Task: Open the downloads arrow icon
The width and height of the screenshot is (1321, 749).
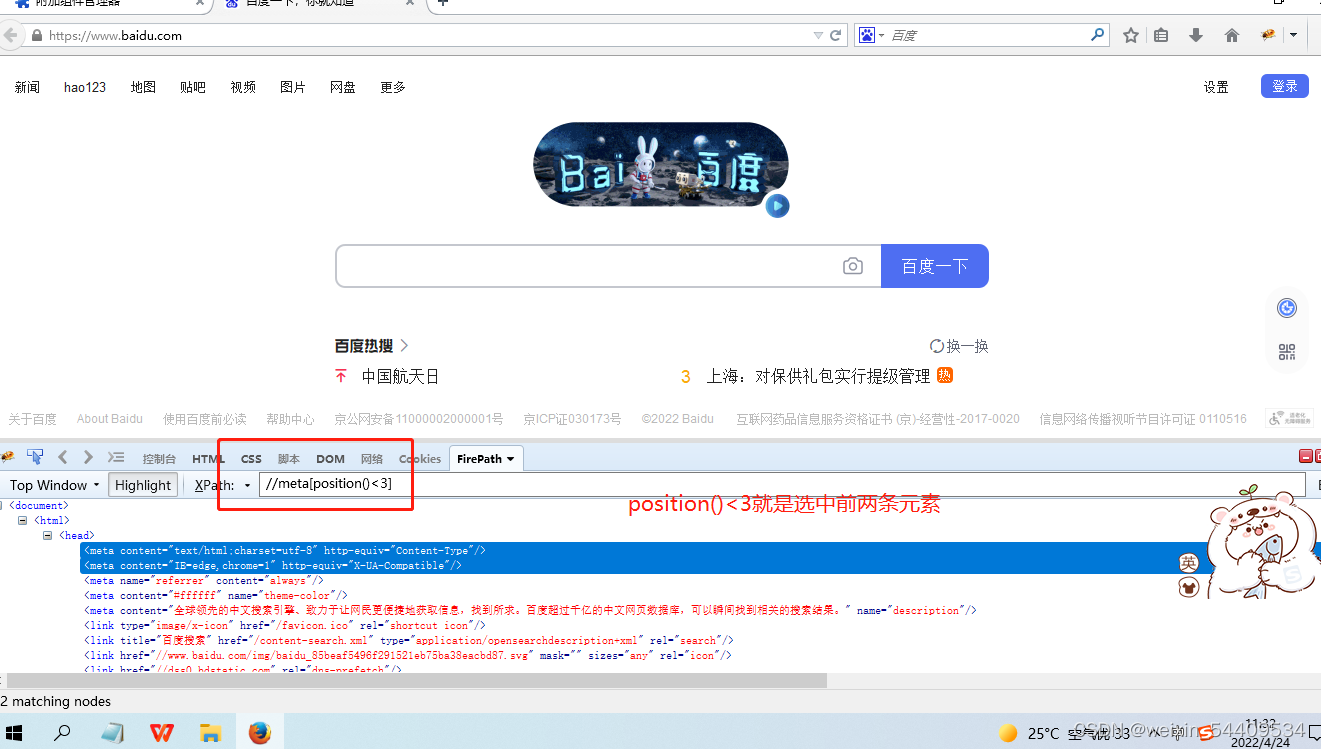Action: coord(1195,35)
